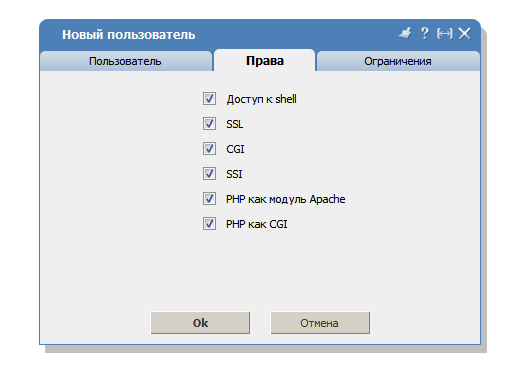Image resolution: width=518 pixels, height=379 pixels.
Task: Click the expand width icon in the title bar
Action: tap(445, 34)
